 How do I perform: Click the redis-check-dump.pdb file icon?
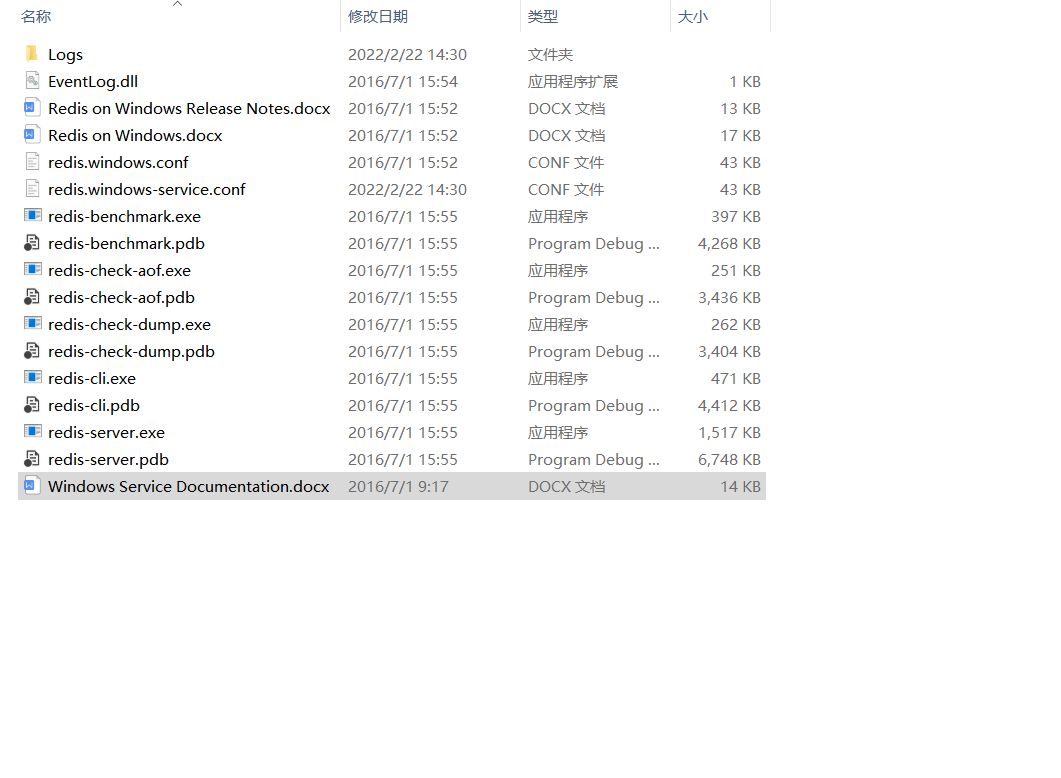point(32,351)
